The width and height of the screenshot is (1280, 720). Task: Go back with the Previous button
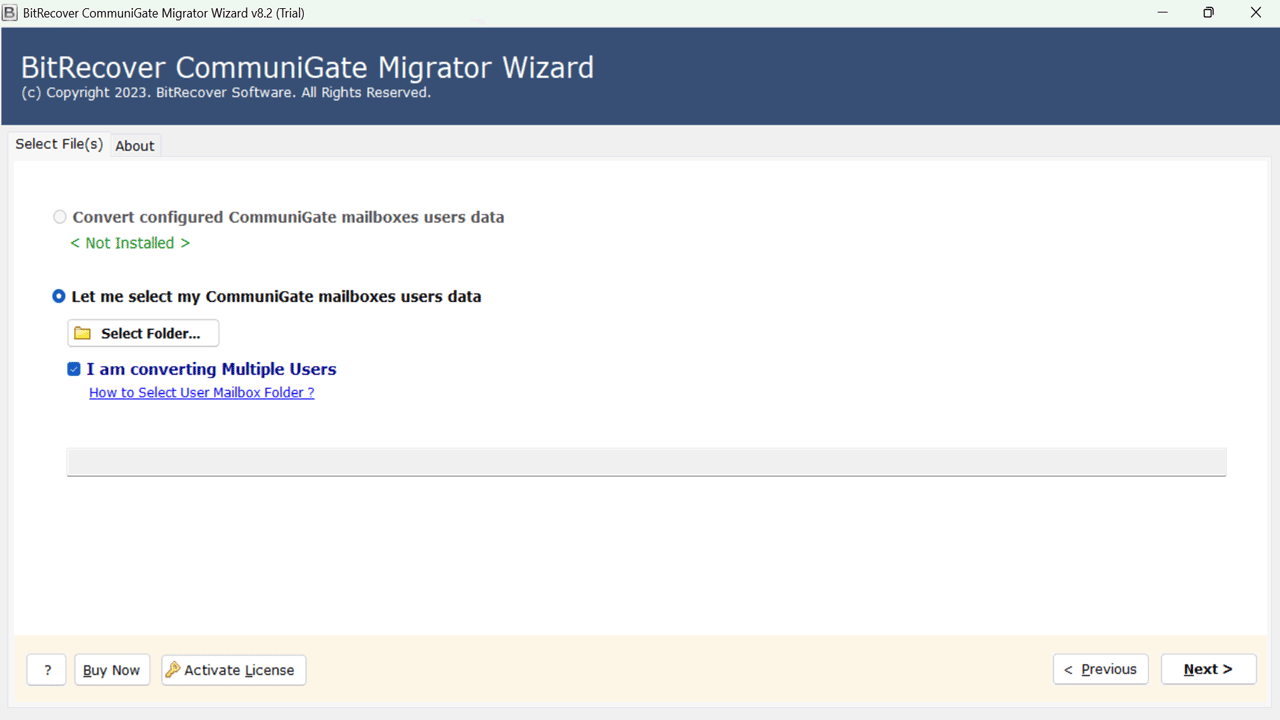(1101, 669)
